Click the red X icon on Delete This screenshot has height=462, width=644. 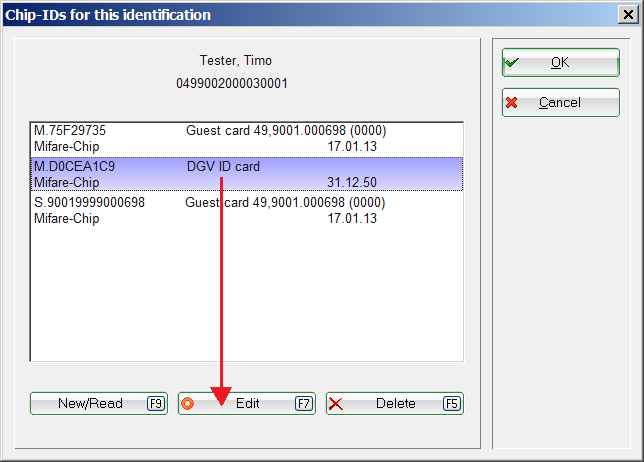point(336,404)
